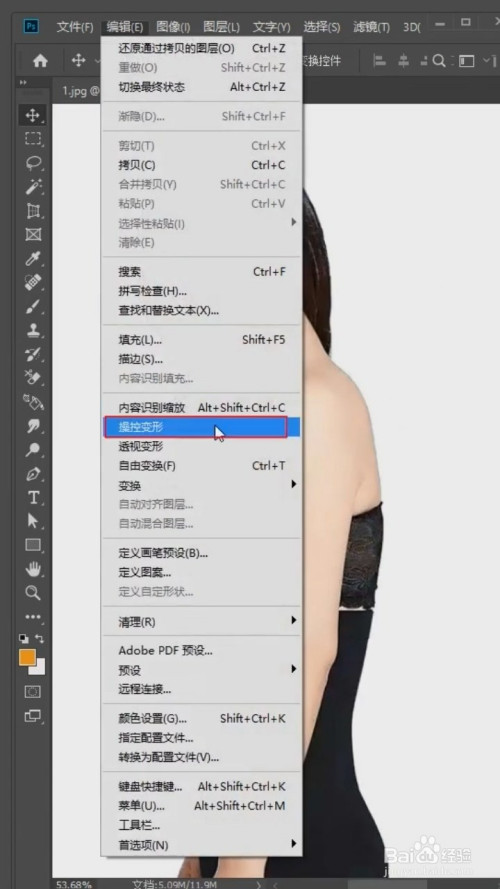Choose 内容识别缩放 menu entry

pos(201,408)
